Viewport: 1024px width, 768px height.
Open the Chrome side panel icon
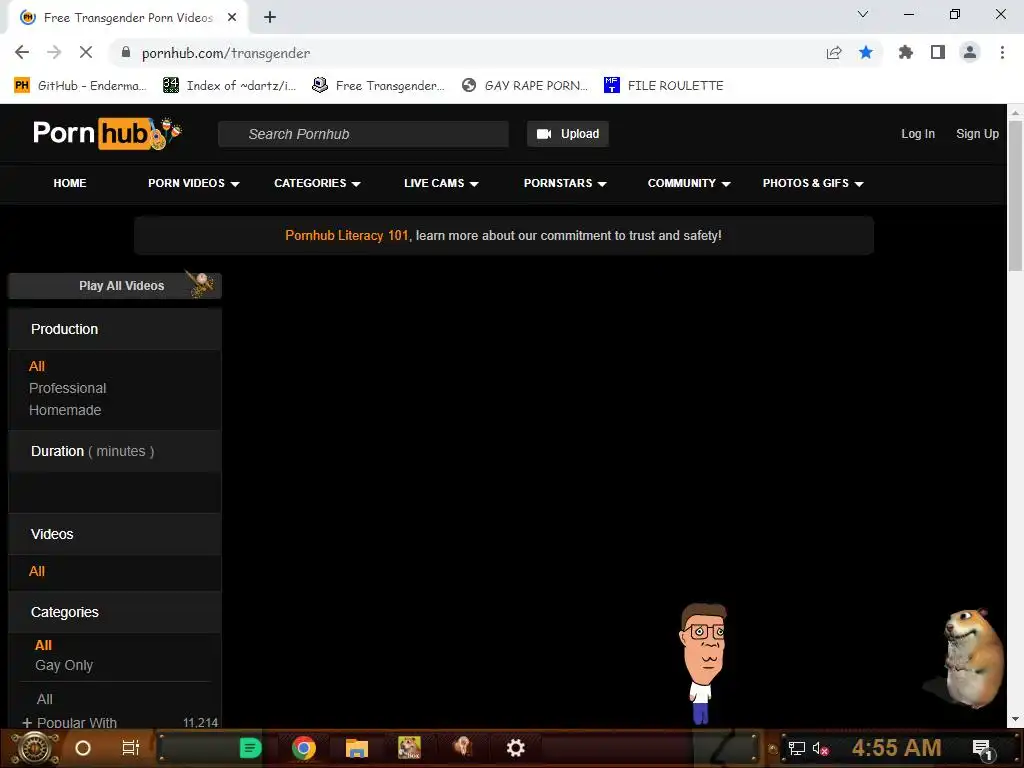[938, 52]
